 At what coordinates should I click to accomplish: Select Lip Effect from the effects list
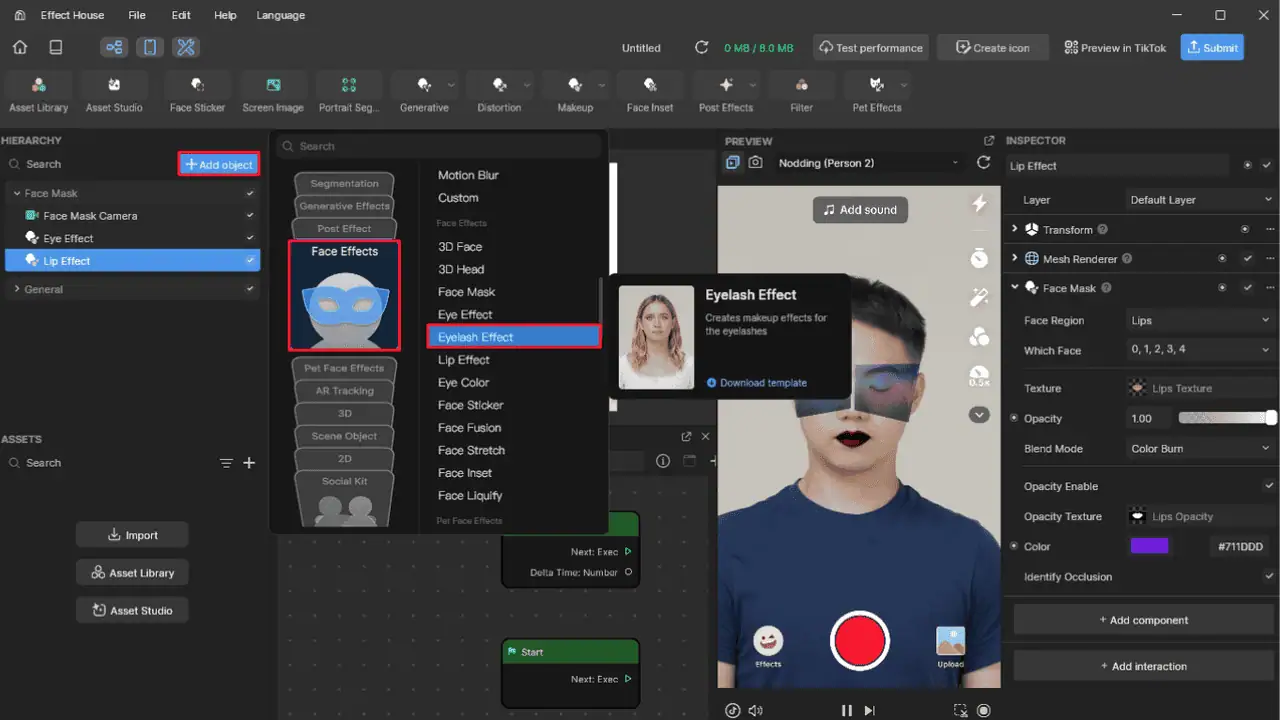click(463, 360)
